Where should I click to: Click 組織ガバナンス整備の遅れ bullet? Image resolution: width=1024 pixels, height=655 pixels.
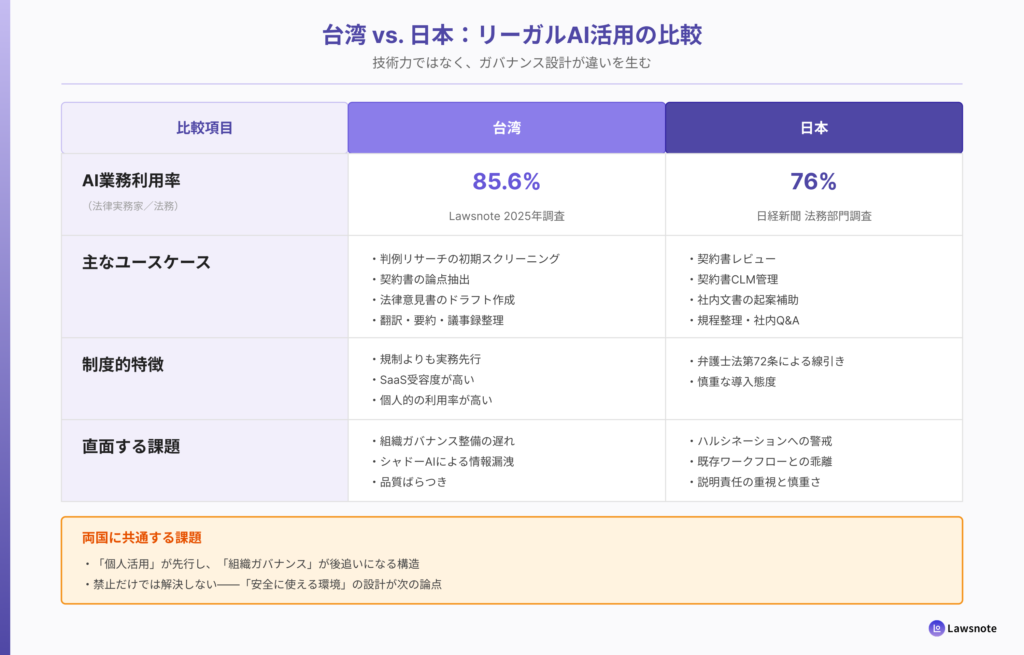[x=442, y=441]
